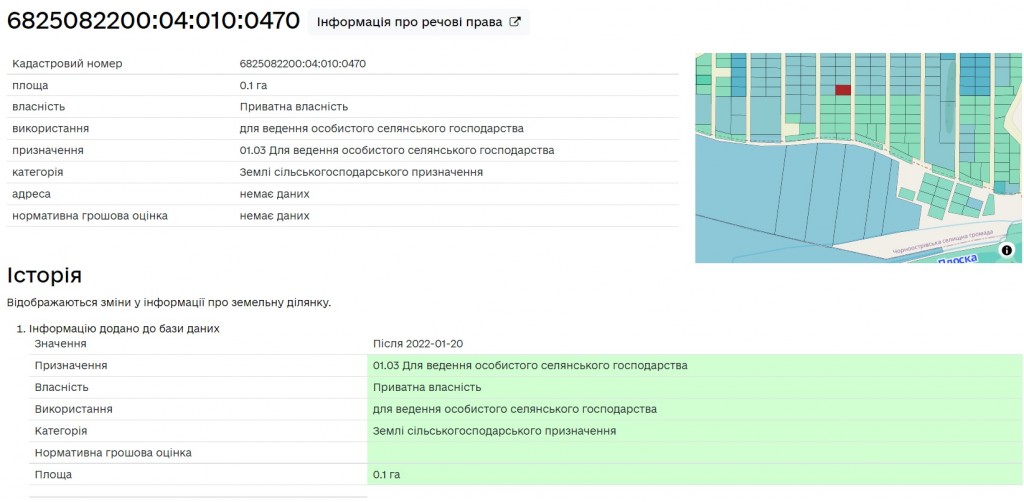The width and height of the screenshot is (1024, 502).
Task: Select history entry "Інформацію додано до бази даних"
Action: 124,328
